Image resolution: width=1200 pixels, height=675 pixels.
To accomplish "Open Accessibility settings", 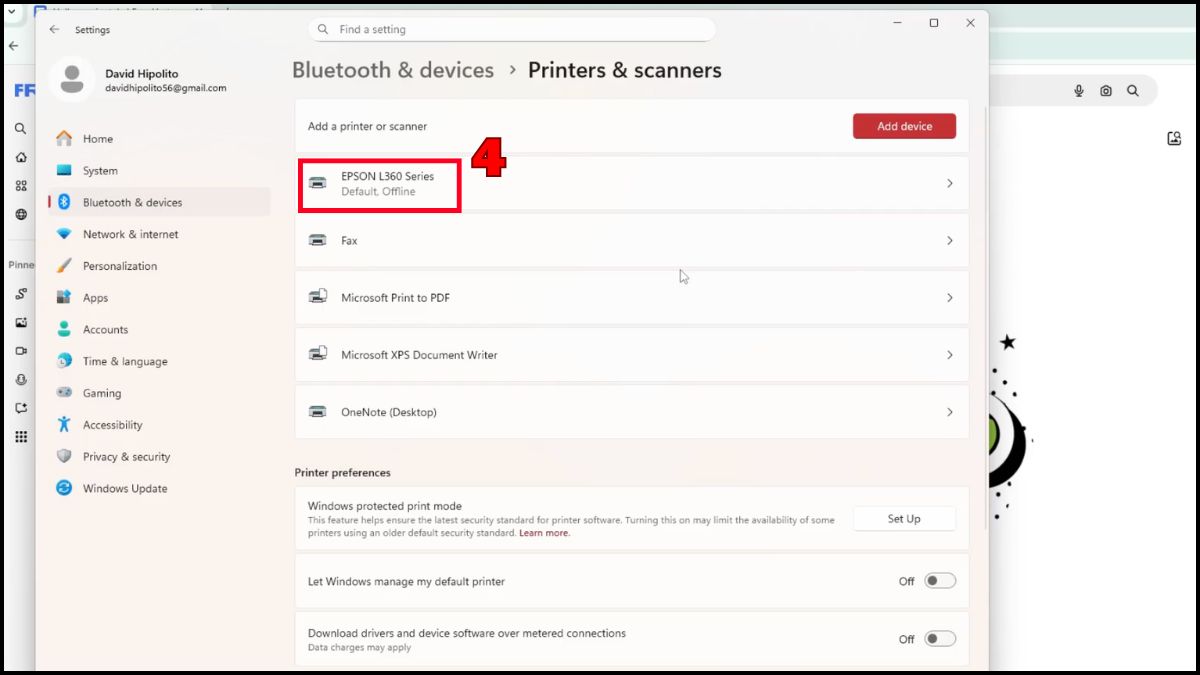I will (x=159, y=425).
